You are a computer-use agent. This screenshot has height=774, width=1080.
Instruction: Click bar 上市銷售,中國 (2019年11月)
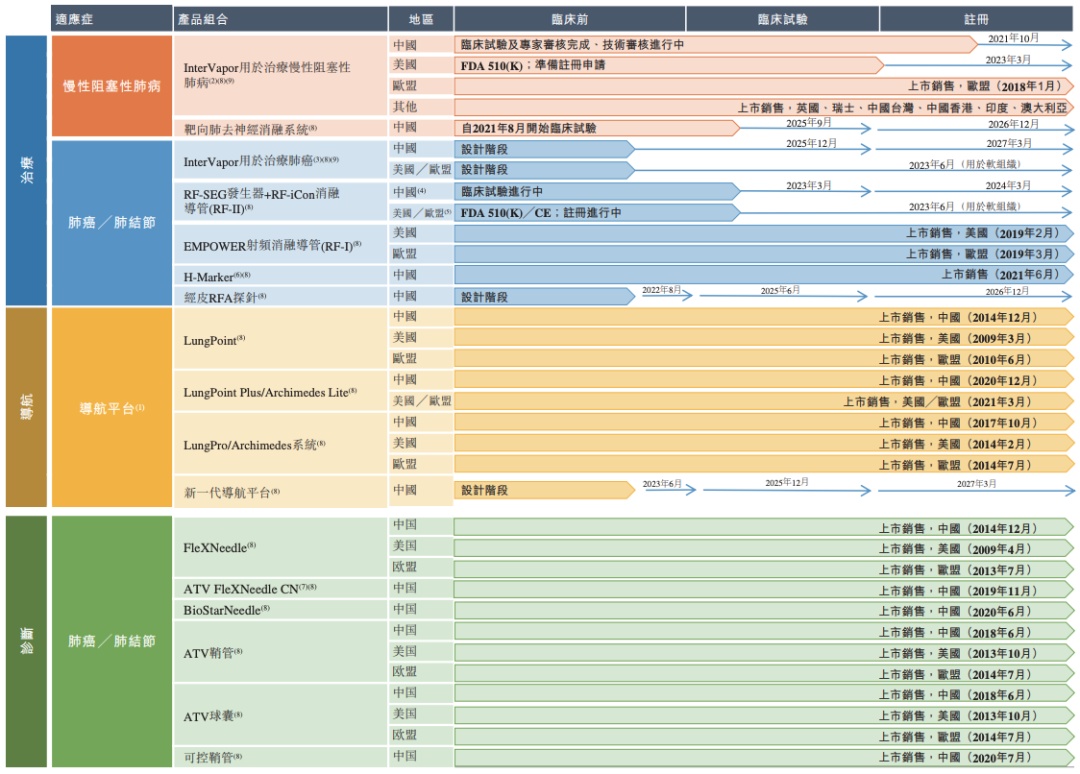click(x=764, y=591)
